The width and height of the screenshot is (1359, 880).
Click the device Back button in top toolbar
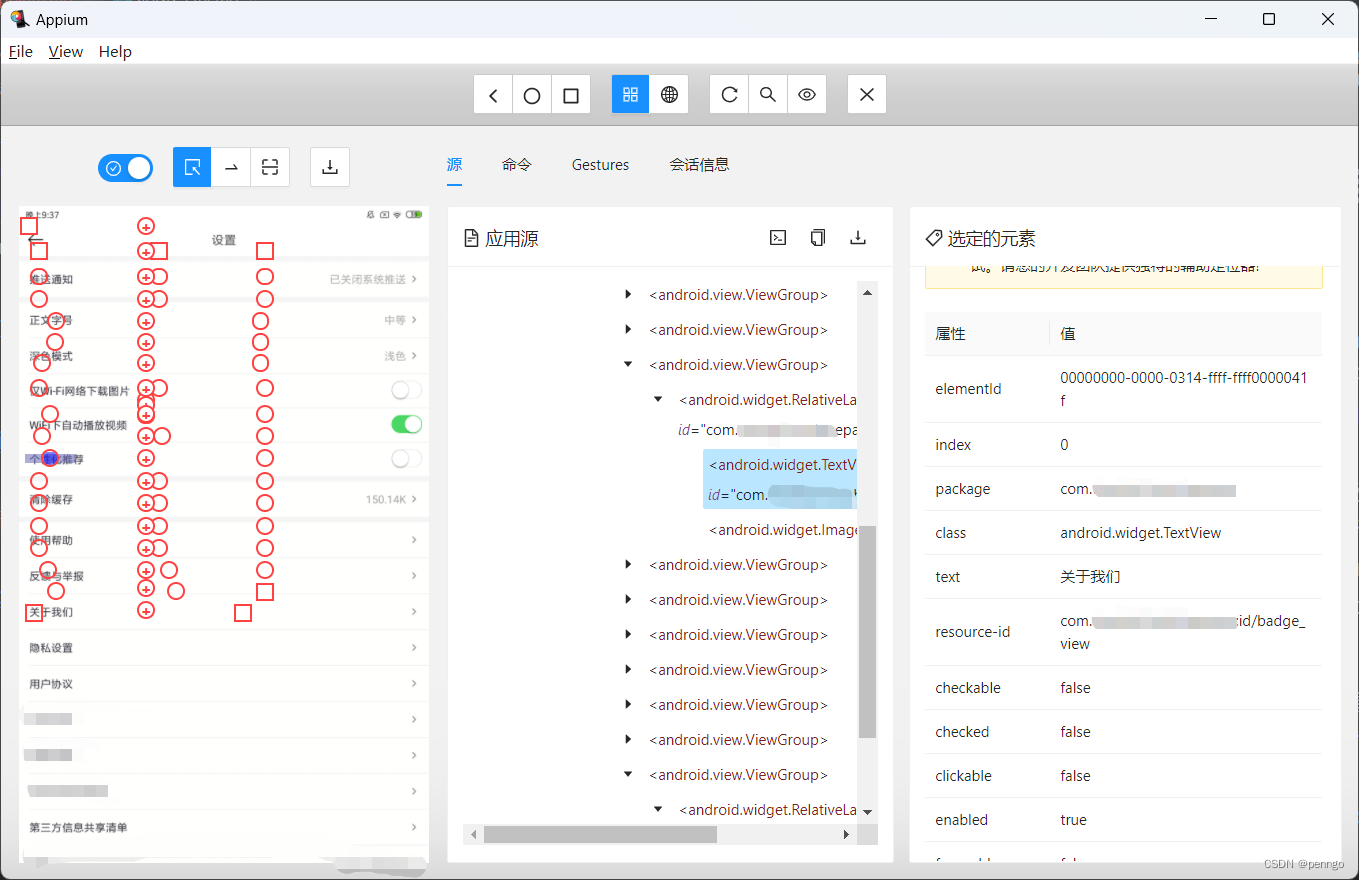pyautogui.click(x=493, y=95)
